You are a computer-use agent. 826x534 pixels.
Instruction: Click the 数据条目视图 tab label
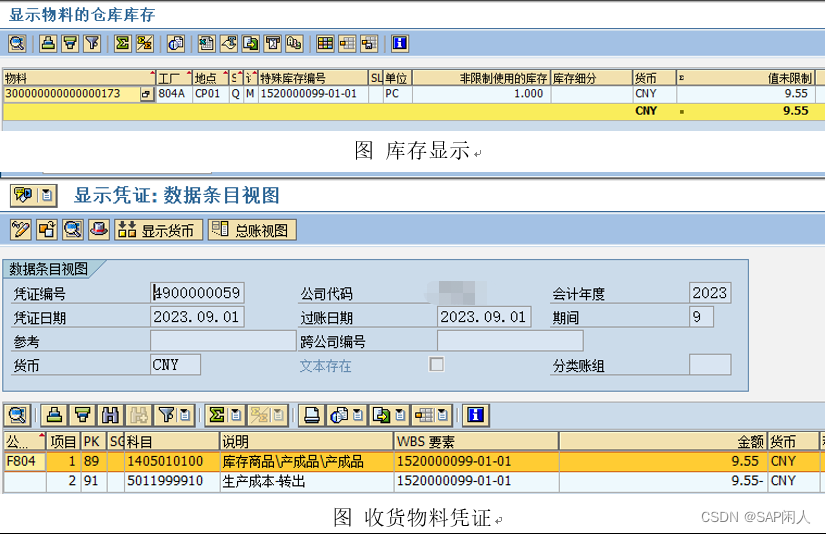pyautogui.click(x=48, y=269)
